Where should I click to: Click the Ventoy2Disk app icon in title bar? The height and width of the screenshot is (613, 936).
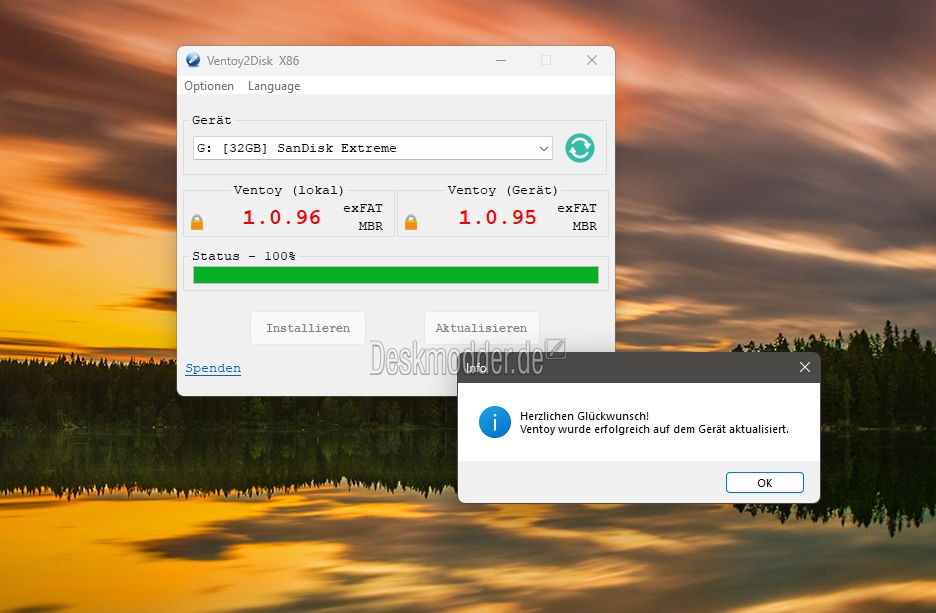[x=193, y=60]
